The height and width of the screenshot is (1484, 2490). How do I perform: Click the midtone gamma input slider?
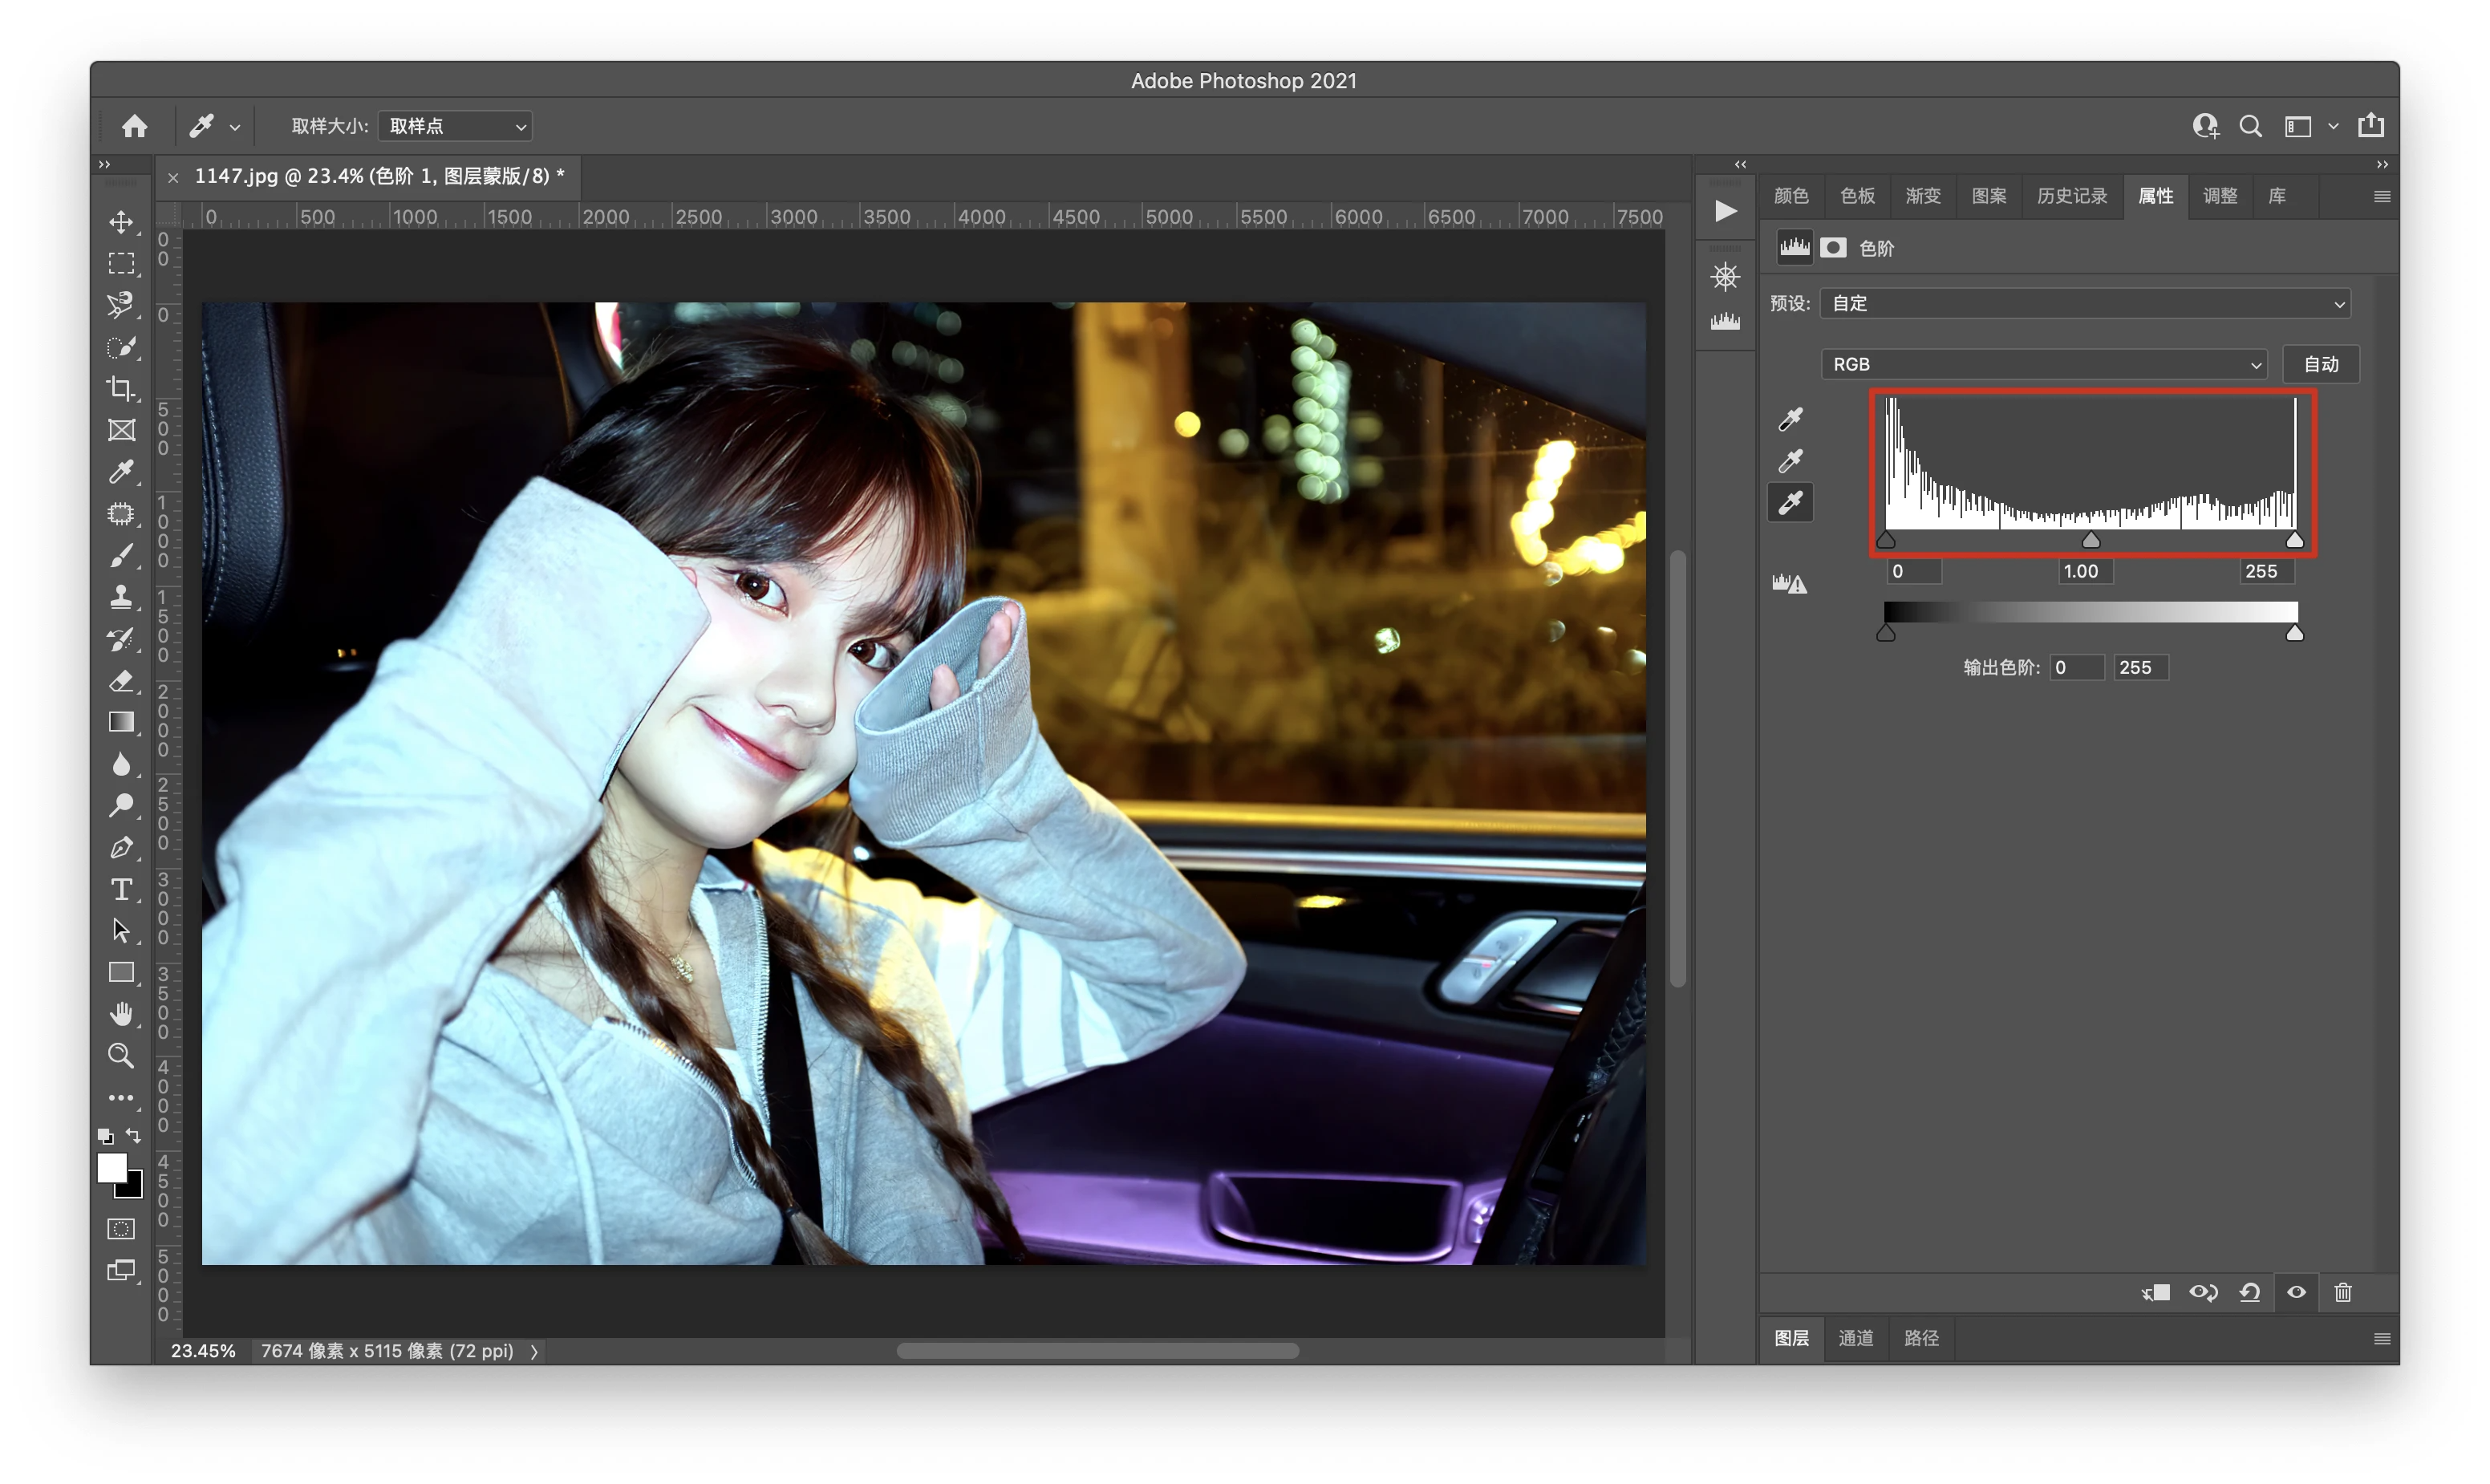point(2090,541)
